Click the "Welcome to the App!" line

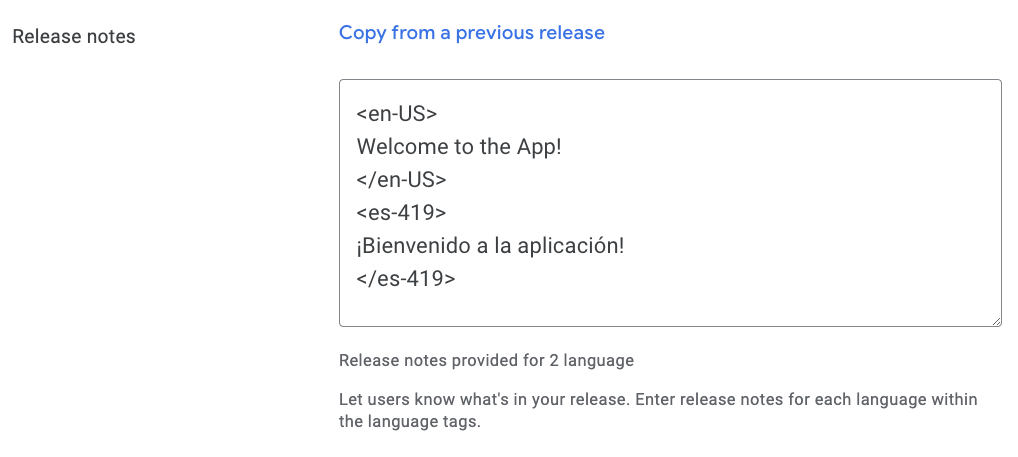click(459, 147)
